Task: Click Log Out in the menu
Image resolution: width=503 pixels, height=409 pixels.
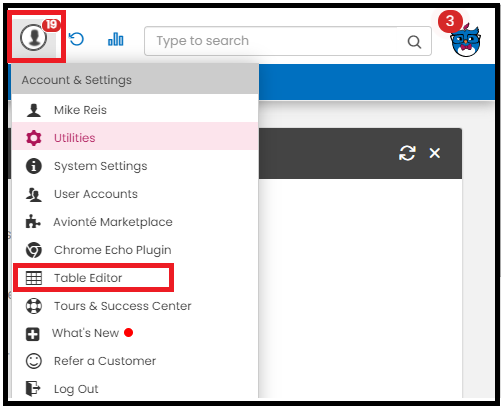Action: coord(135,389)
